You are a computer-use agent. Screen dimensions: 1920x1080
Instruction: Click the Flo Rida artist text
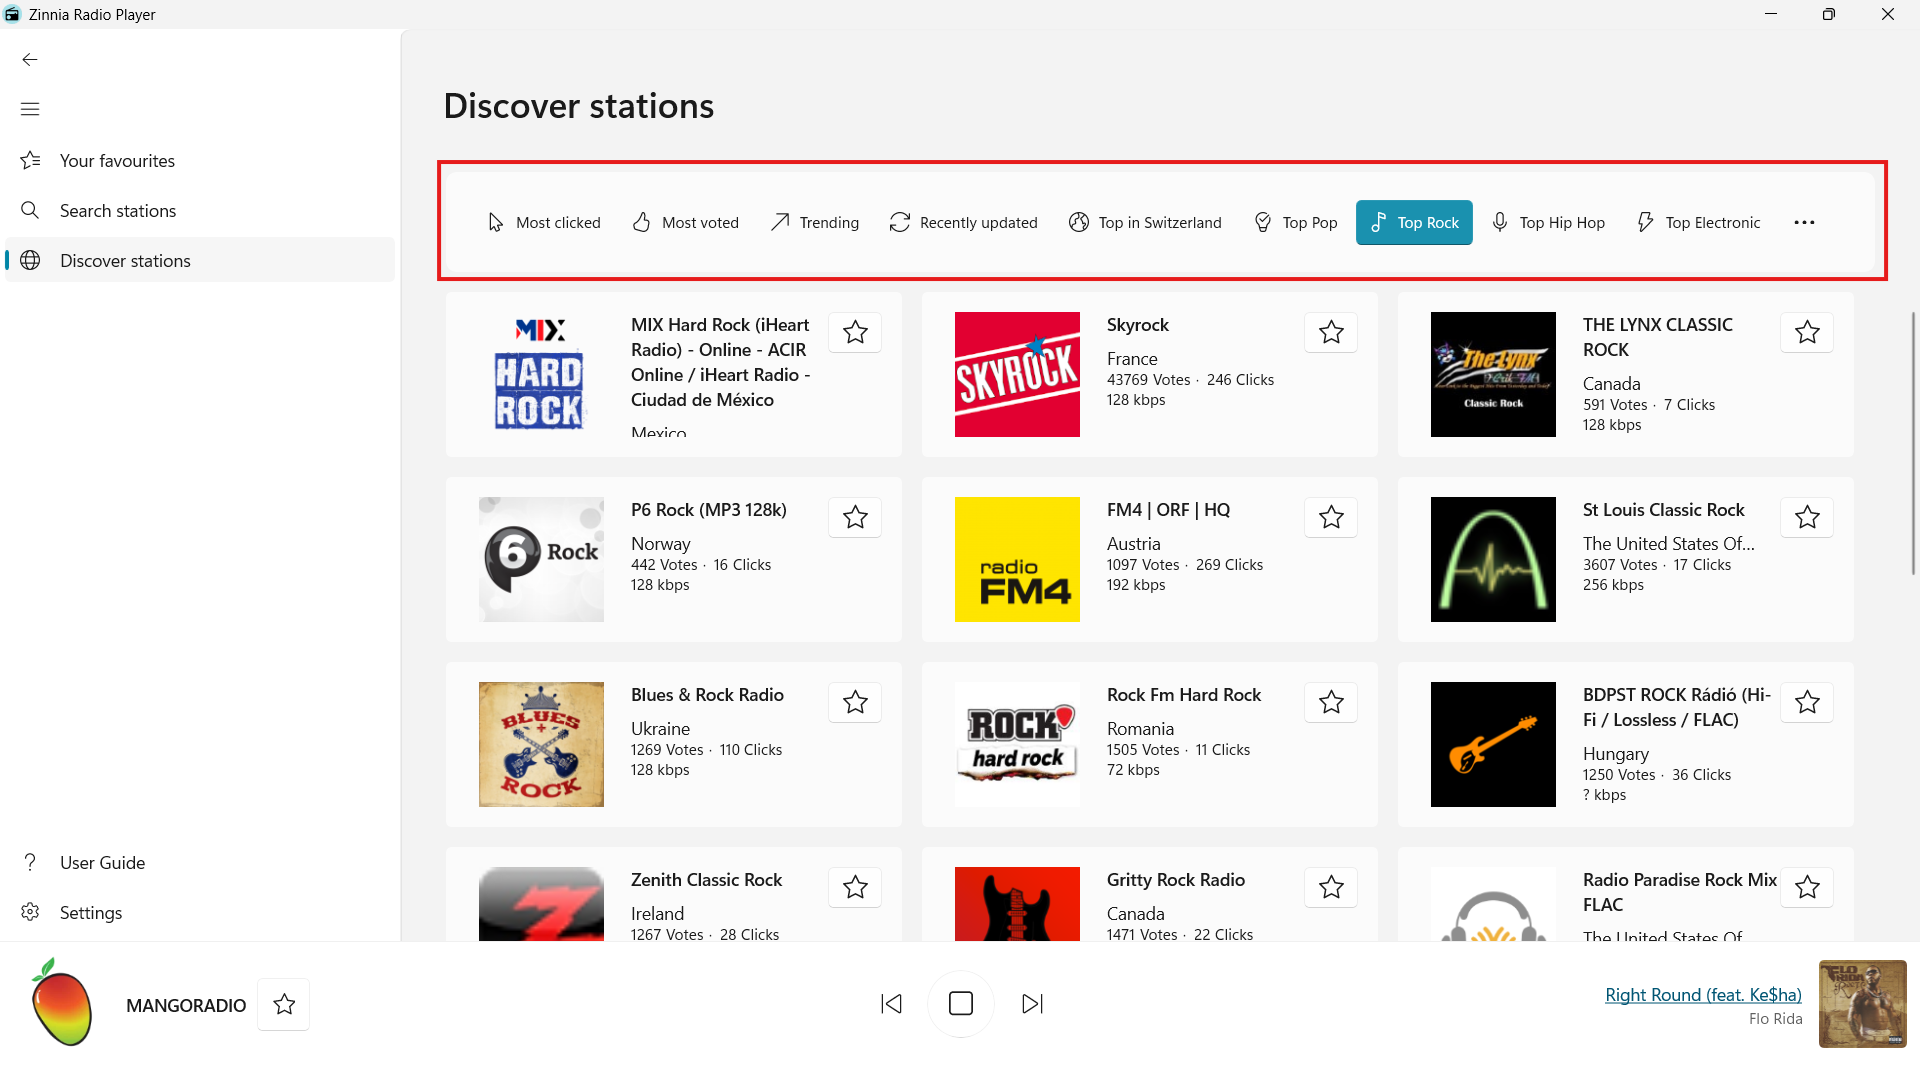click(1775, 1019)
